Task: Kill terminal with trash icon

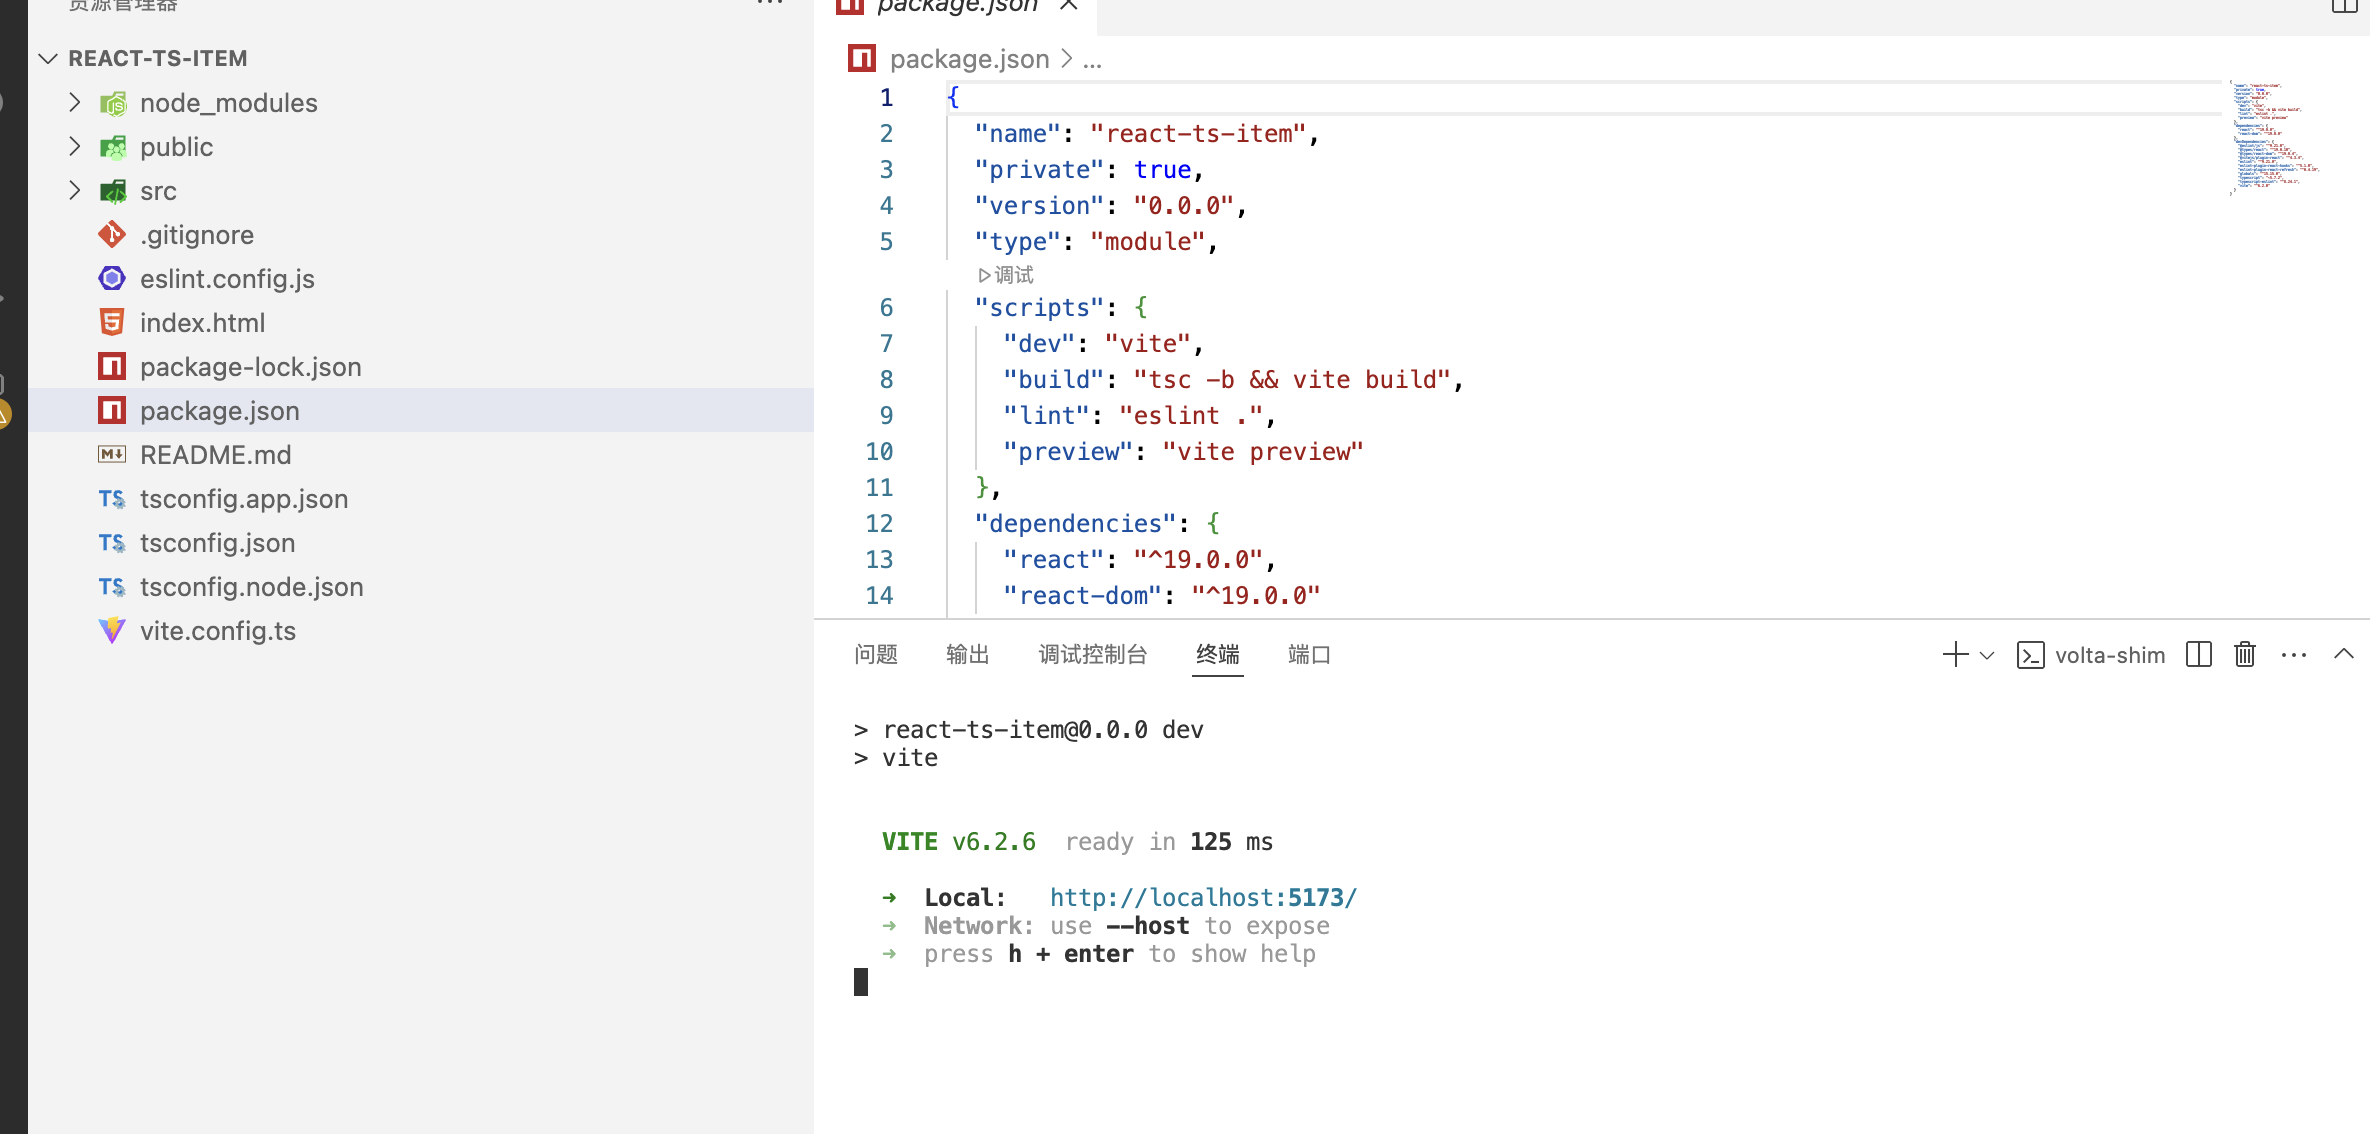Action: (2245, 655)
